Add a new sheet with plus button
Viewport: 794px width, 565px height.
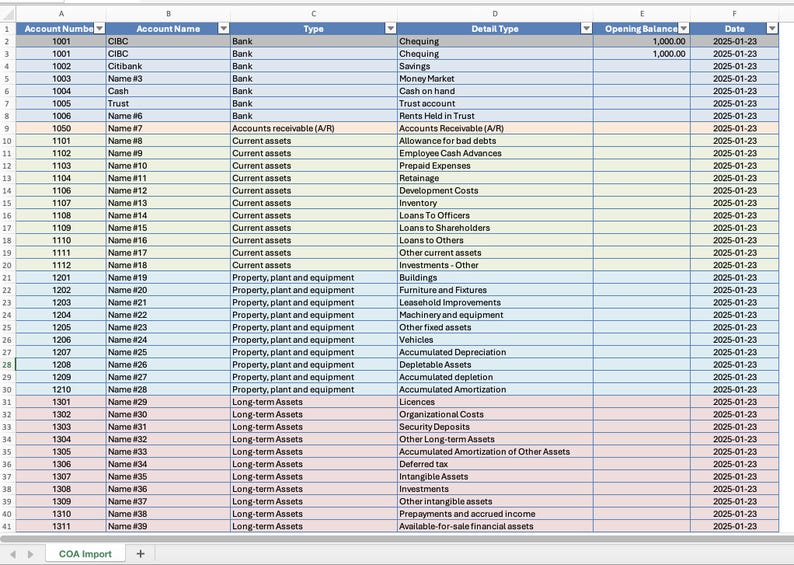(140, 554)
